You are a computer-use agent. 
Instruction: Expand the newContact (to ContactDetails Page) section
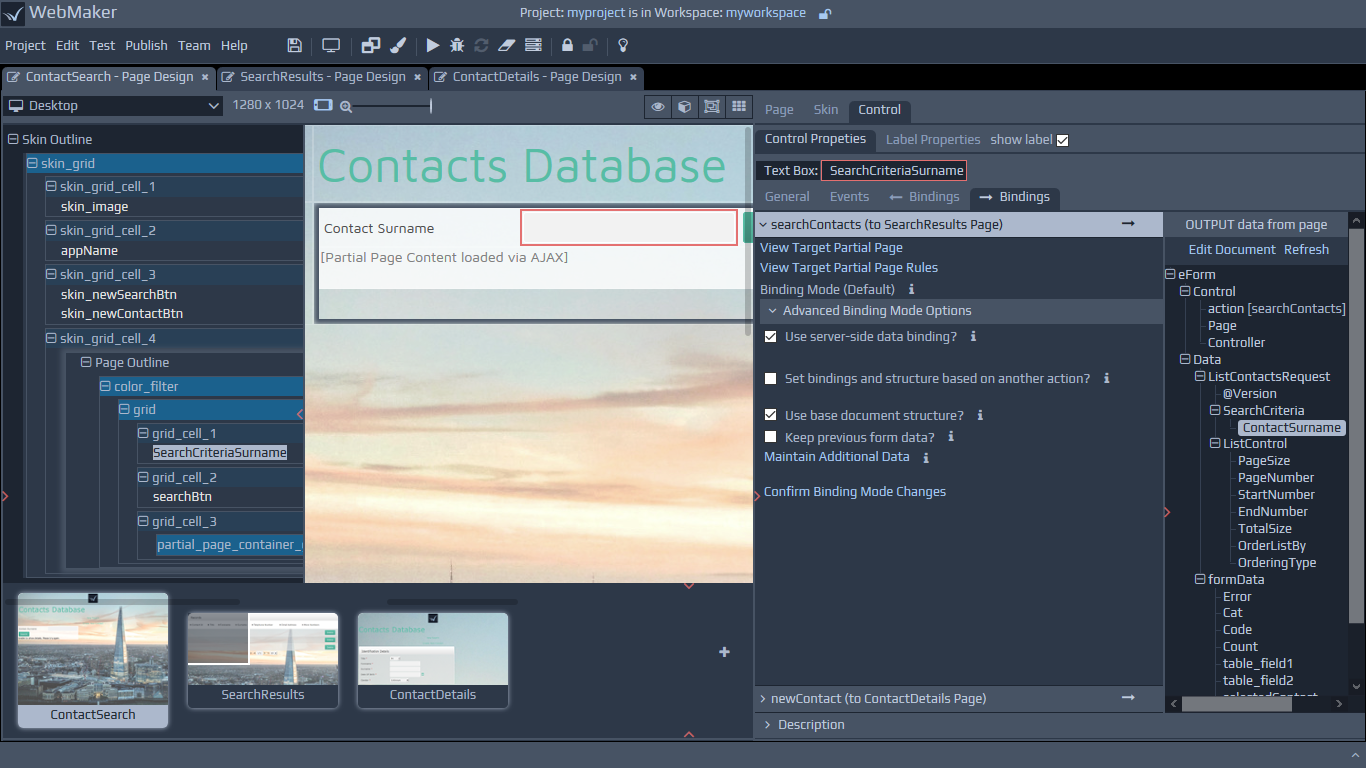pos(878,698)
